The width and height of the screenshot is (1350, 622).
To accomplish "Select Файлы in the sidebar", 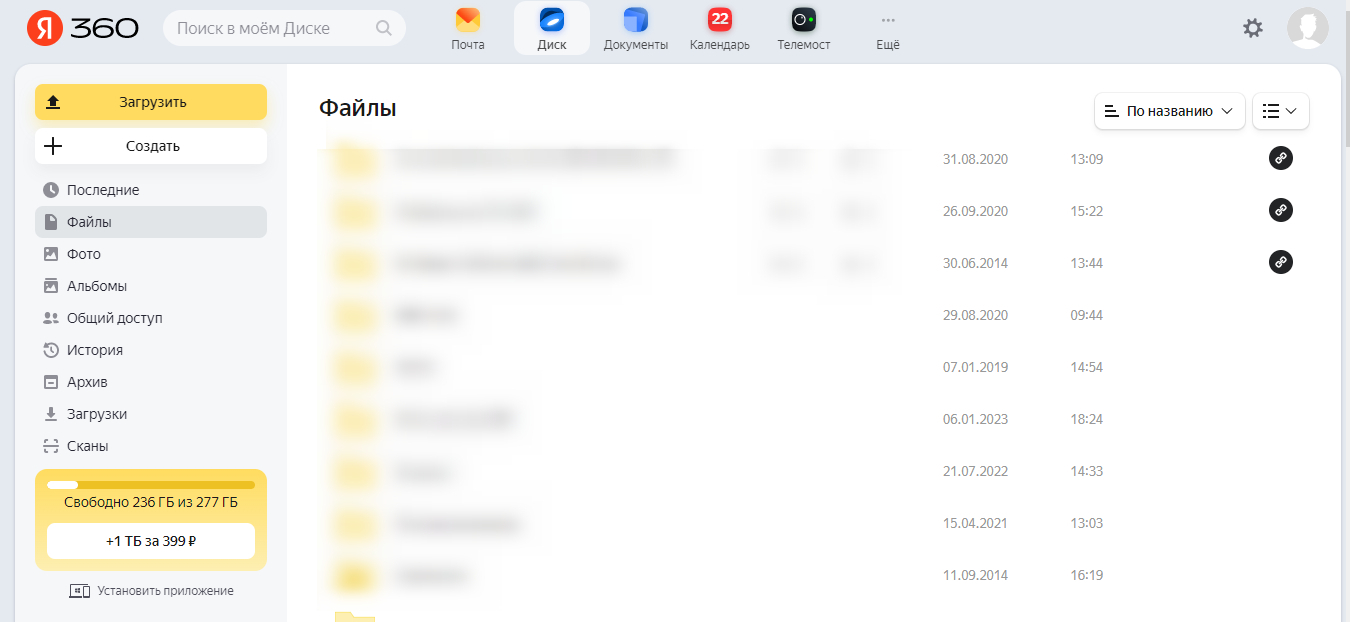I will (x=151, y=222).
